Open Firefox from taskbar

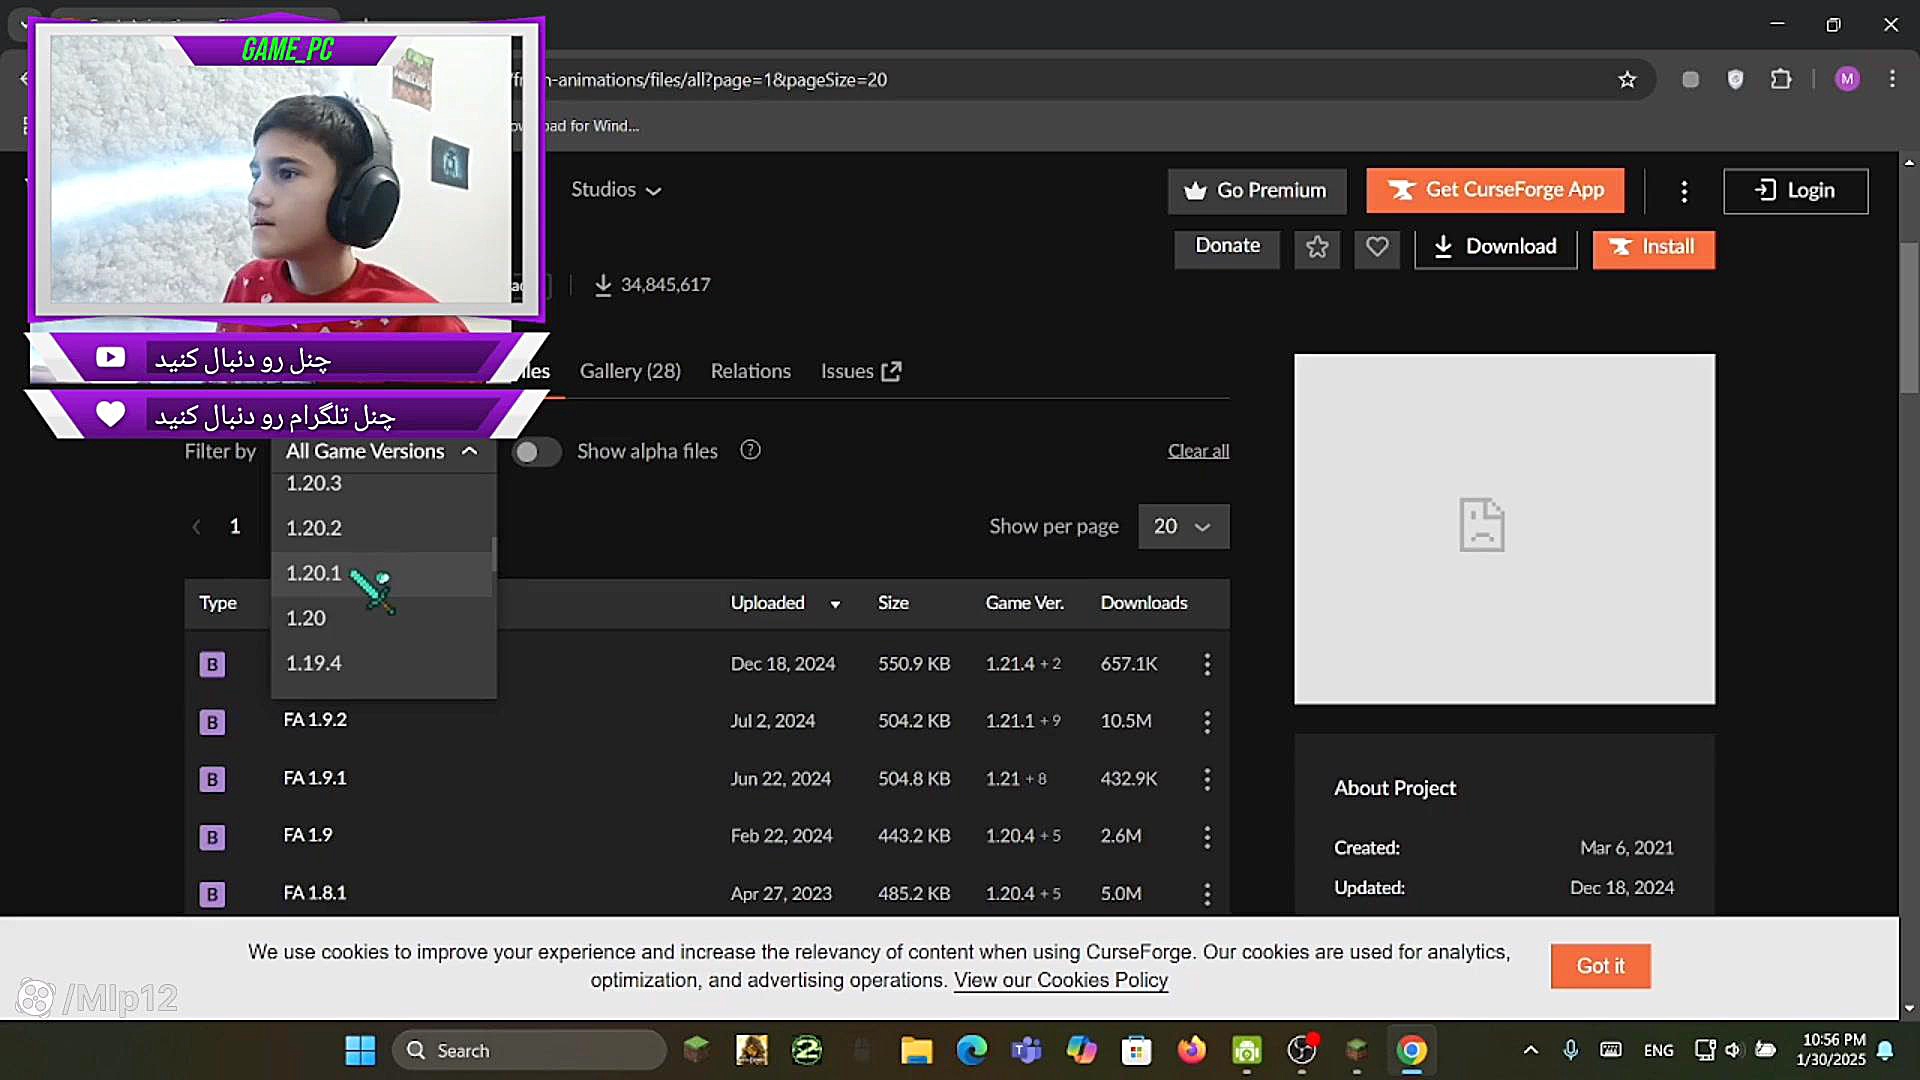[1191, 1050]
